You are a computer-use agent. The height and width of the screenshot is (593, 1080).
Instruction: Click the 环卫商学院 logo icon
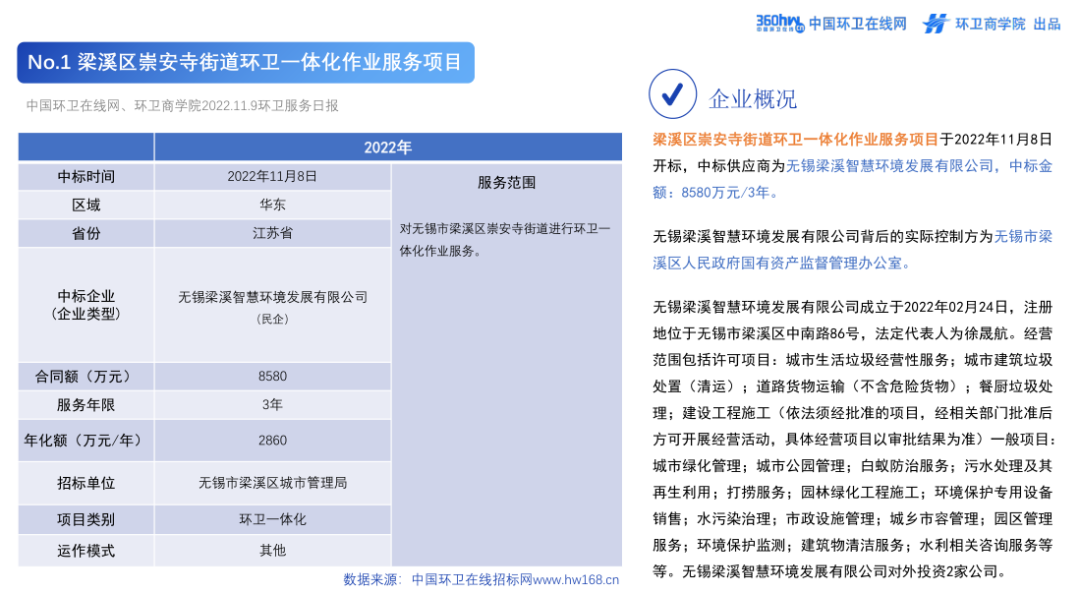click(935, 23)
